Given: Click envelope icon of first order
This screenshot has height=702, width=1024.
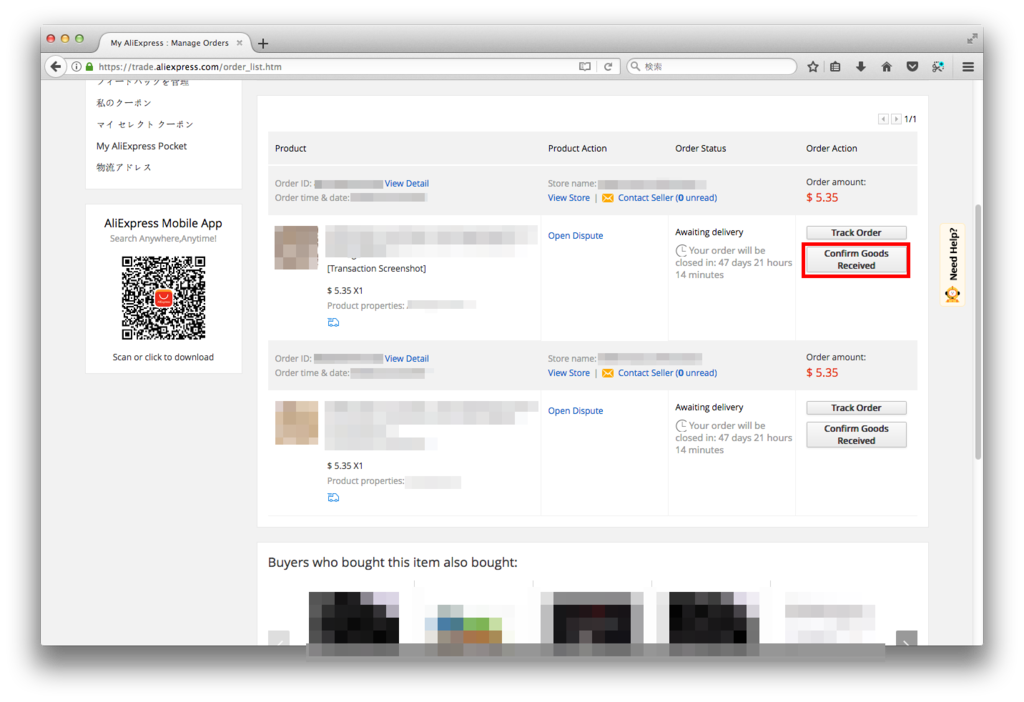Looking at the screenshot, I should tap(608, 198).
